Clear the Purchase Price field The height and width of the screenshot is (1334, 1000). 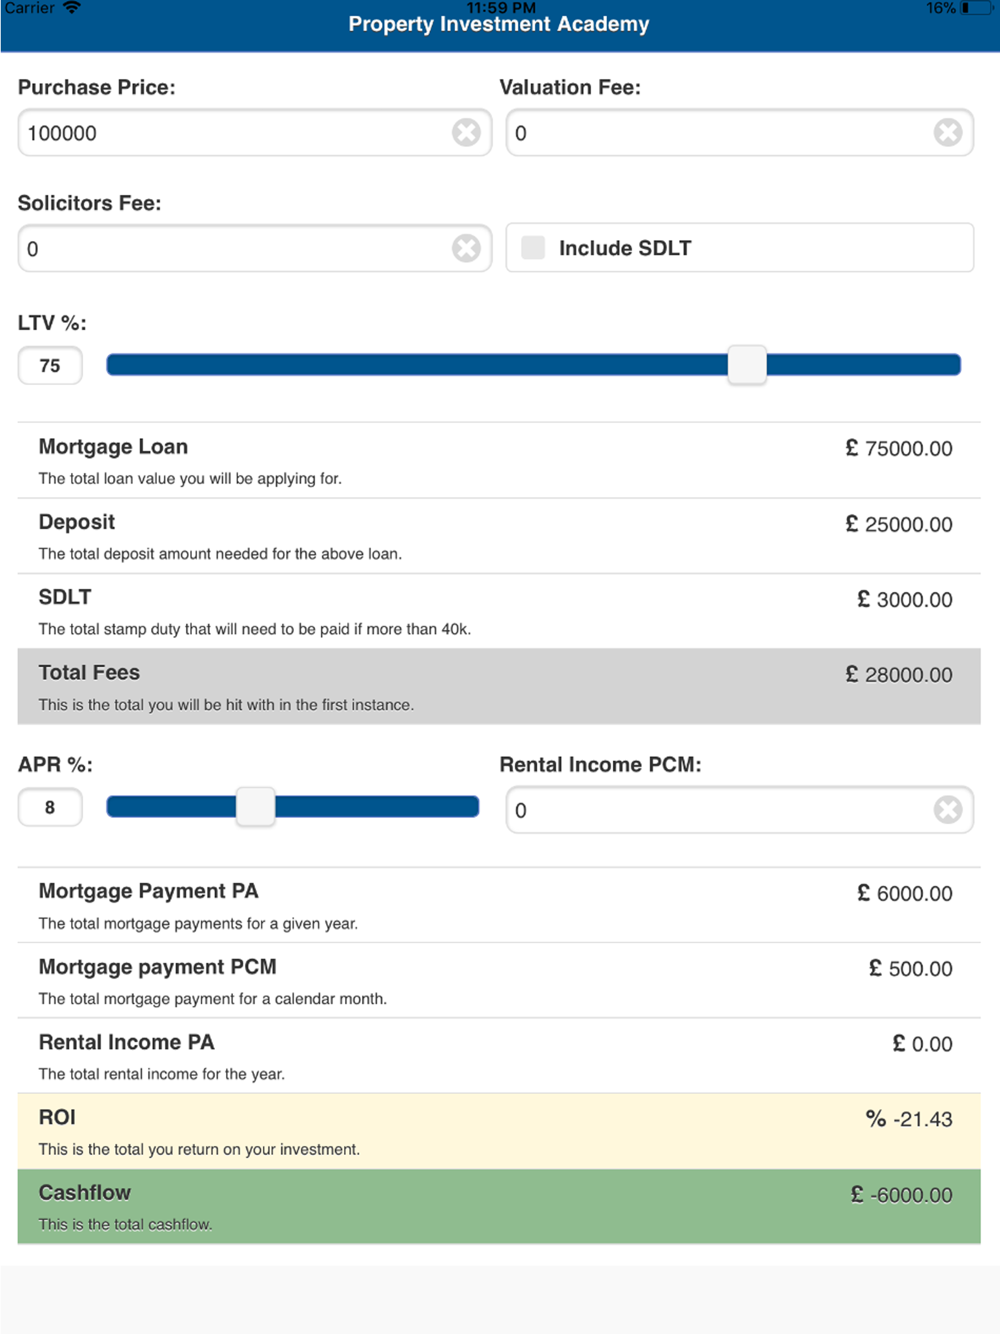point(466,132)
